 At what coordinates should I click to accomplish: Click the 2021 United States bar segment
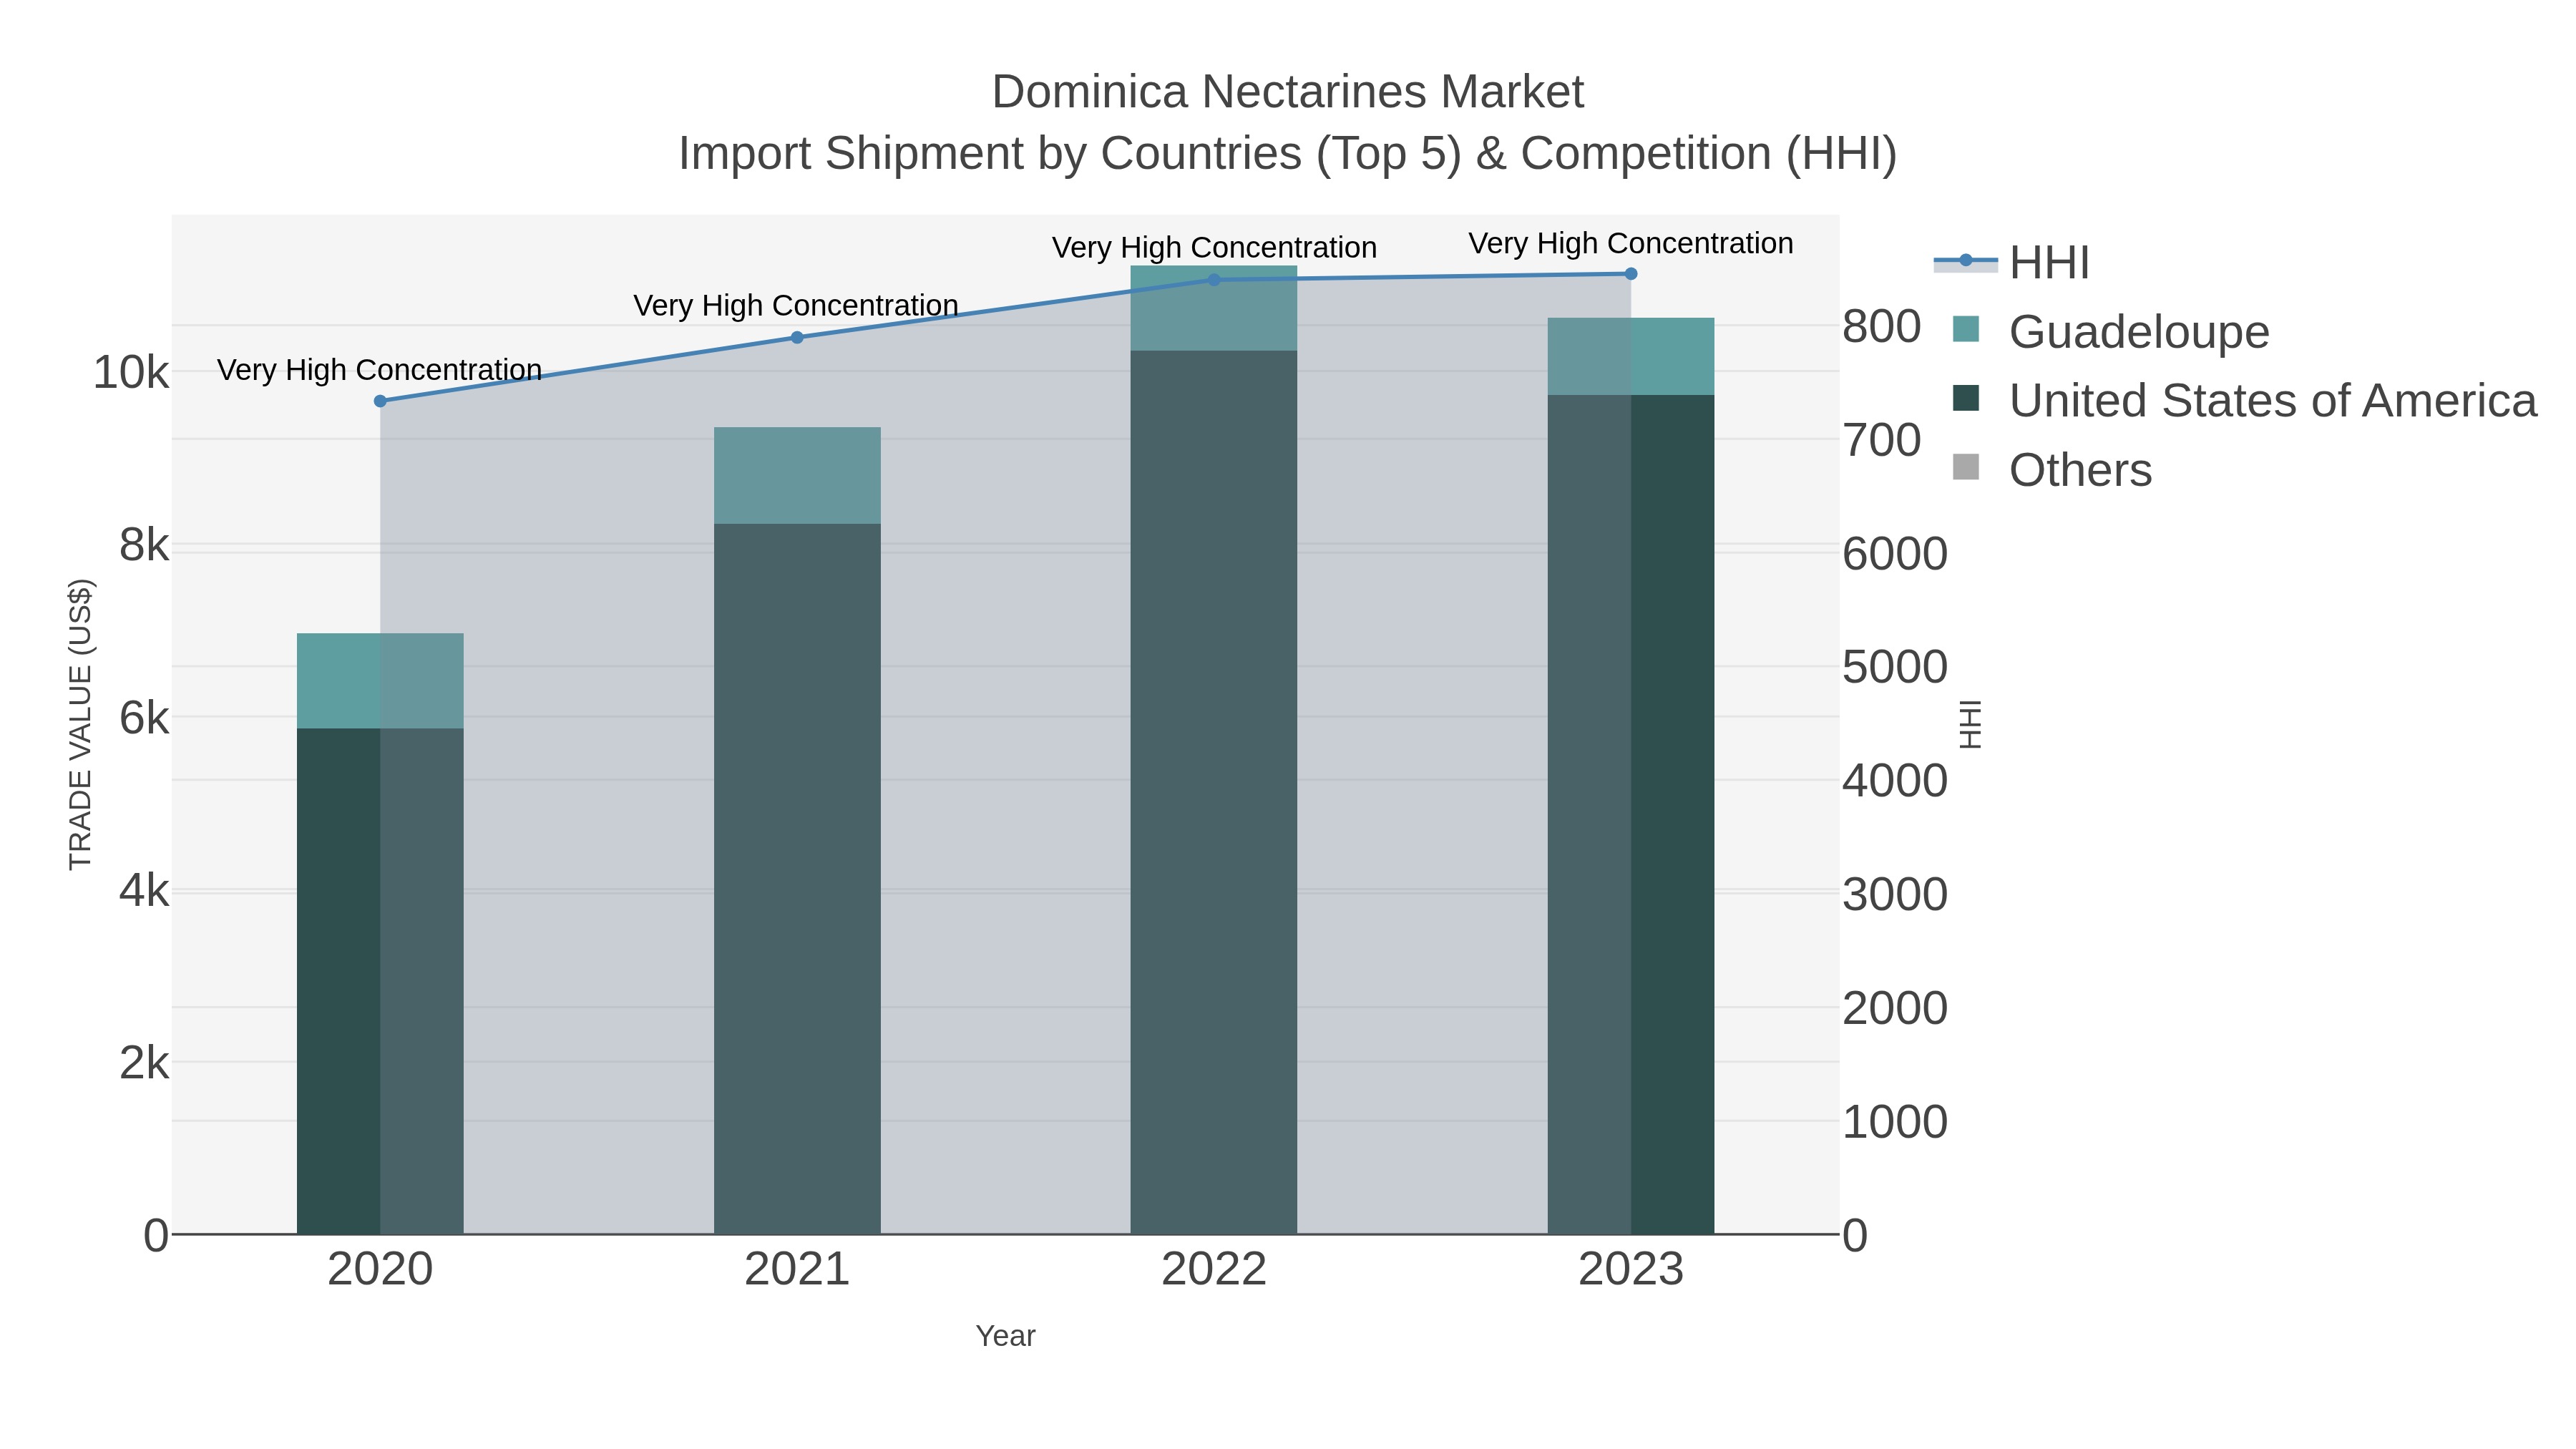(x=797, y=879)
